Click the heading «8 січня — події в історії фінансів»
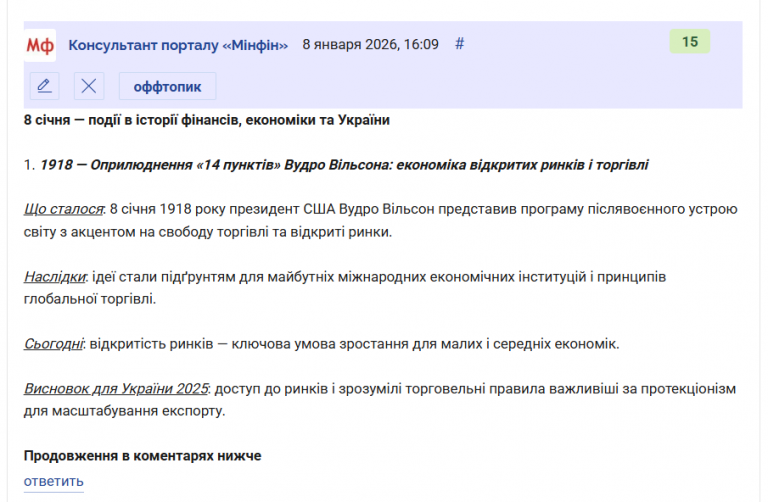Viewport: 768px width, 502px height. click(x=207, y=120)
